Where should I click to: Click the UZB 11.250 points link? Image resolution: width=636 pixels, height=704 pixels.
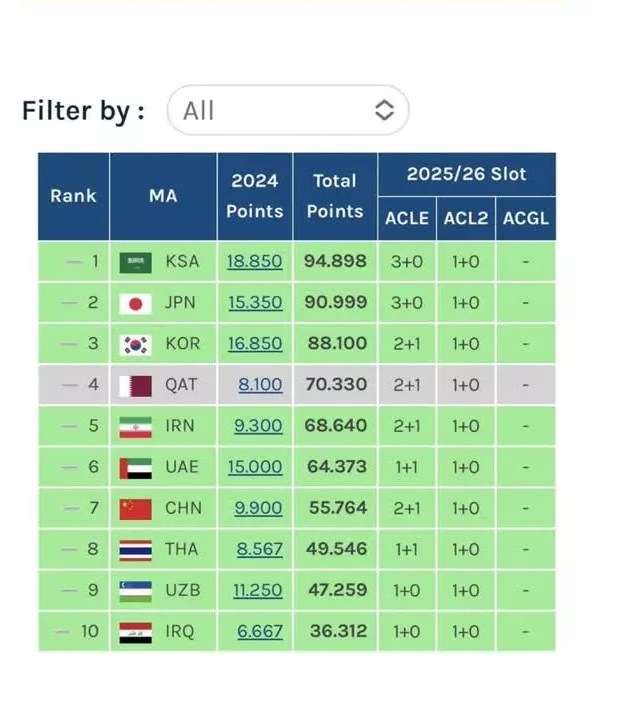point(257,590)
